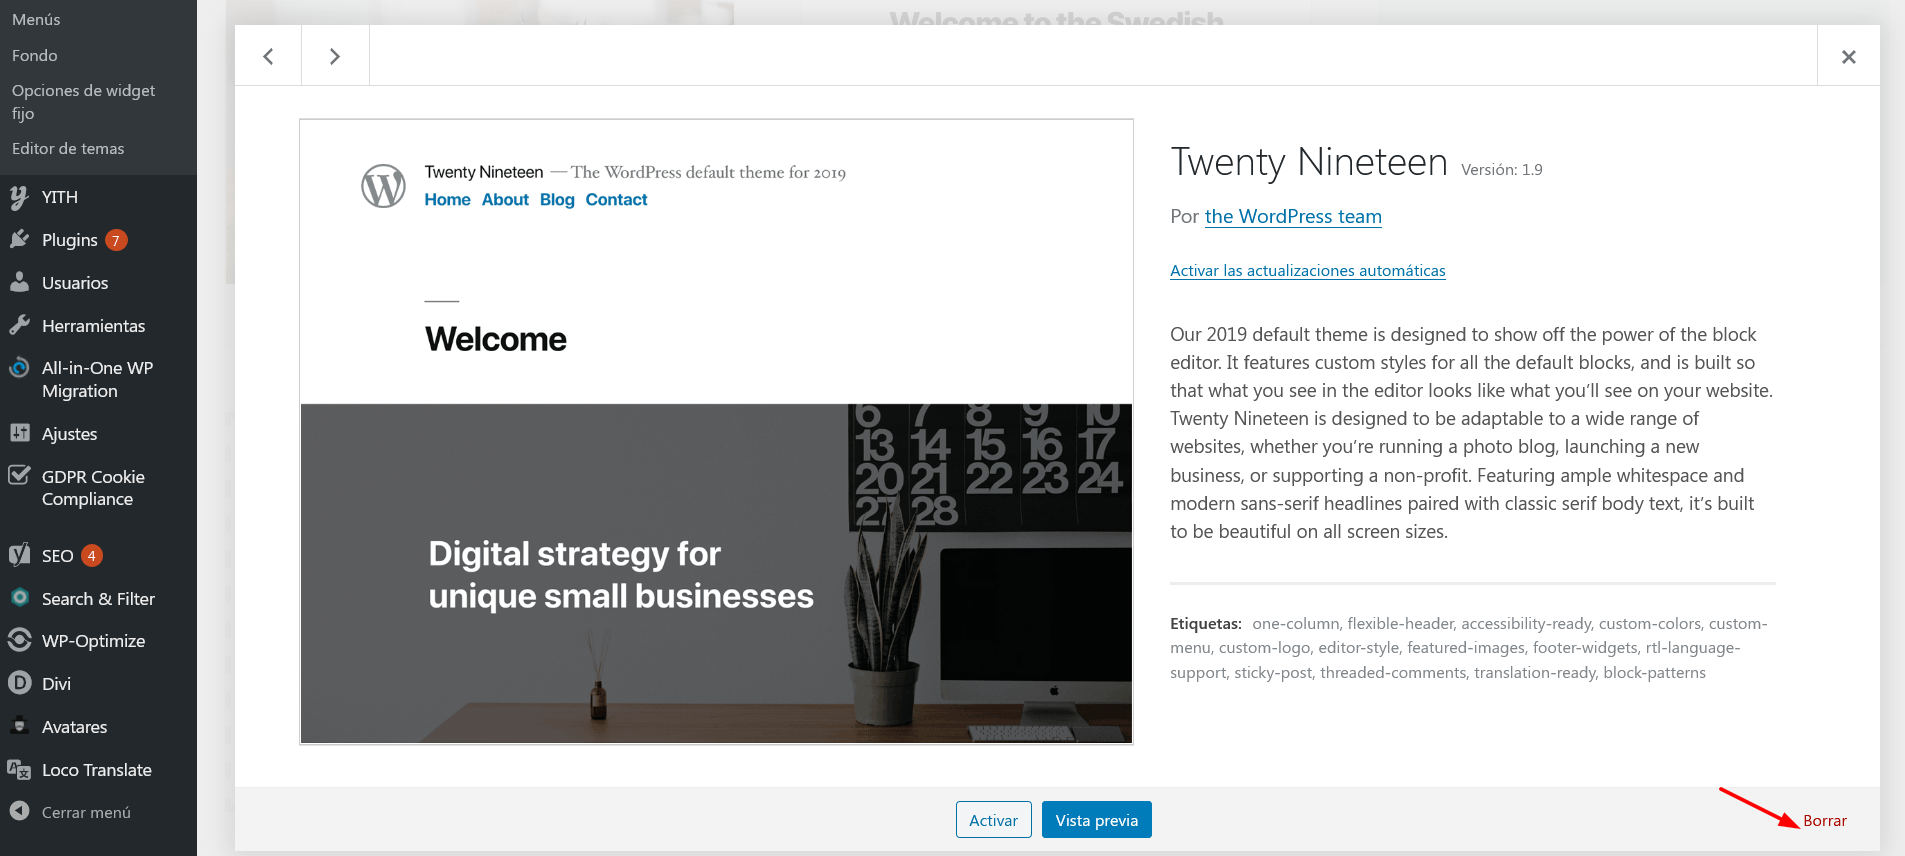The height and width of the screenshot is (856, 1905).
Task: Click the Usuarios user icon
Action: pos(19,282)
